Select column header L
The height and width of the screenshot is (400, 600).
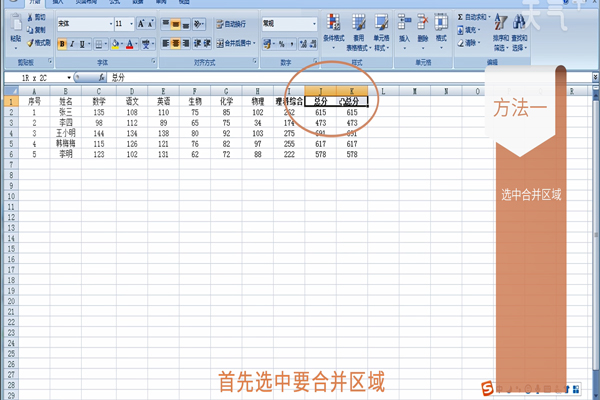[x=383, y=91]
